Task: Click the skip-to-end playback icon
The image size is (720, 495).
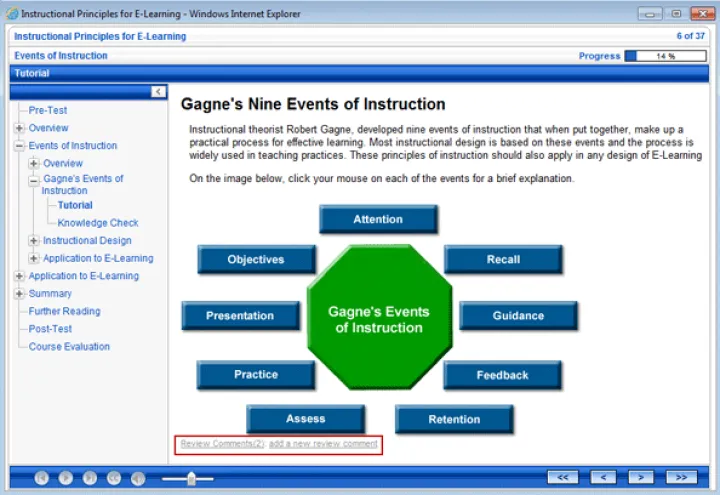Action: click(x=90, y=478)
